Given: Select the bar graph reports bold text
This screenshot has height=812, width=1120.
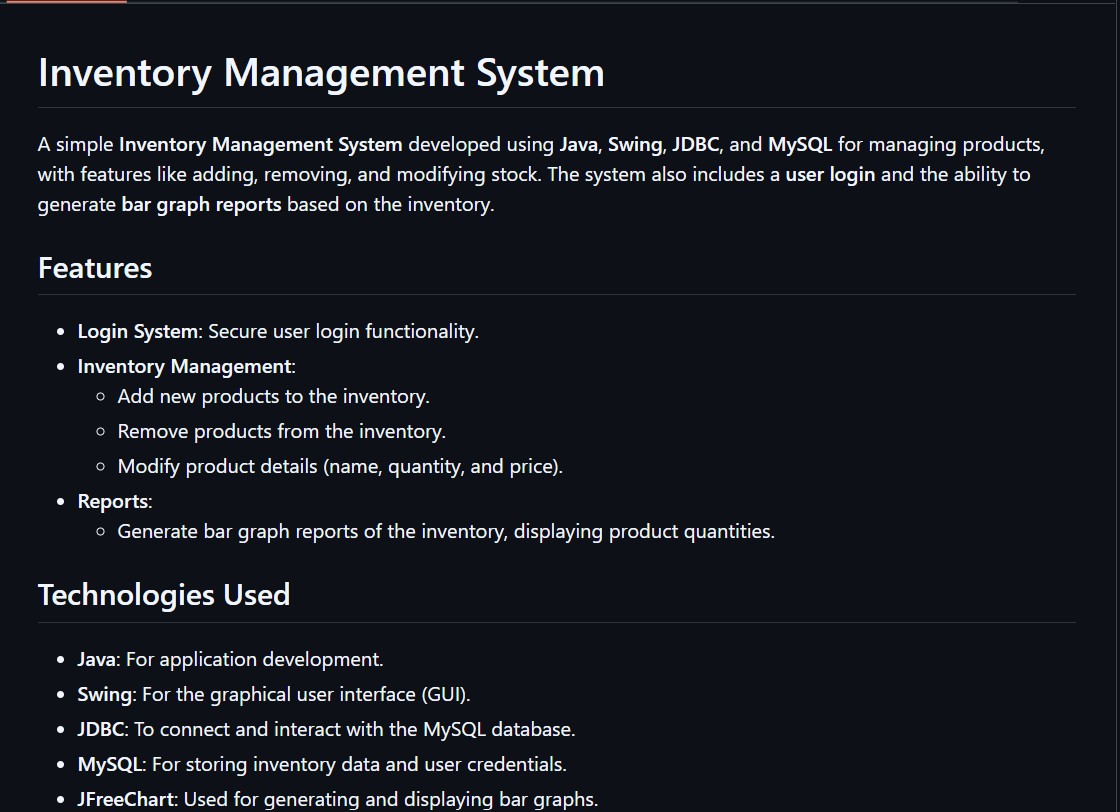Looking at the screenshot, I should 200,203.
